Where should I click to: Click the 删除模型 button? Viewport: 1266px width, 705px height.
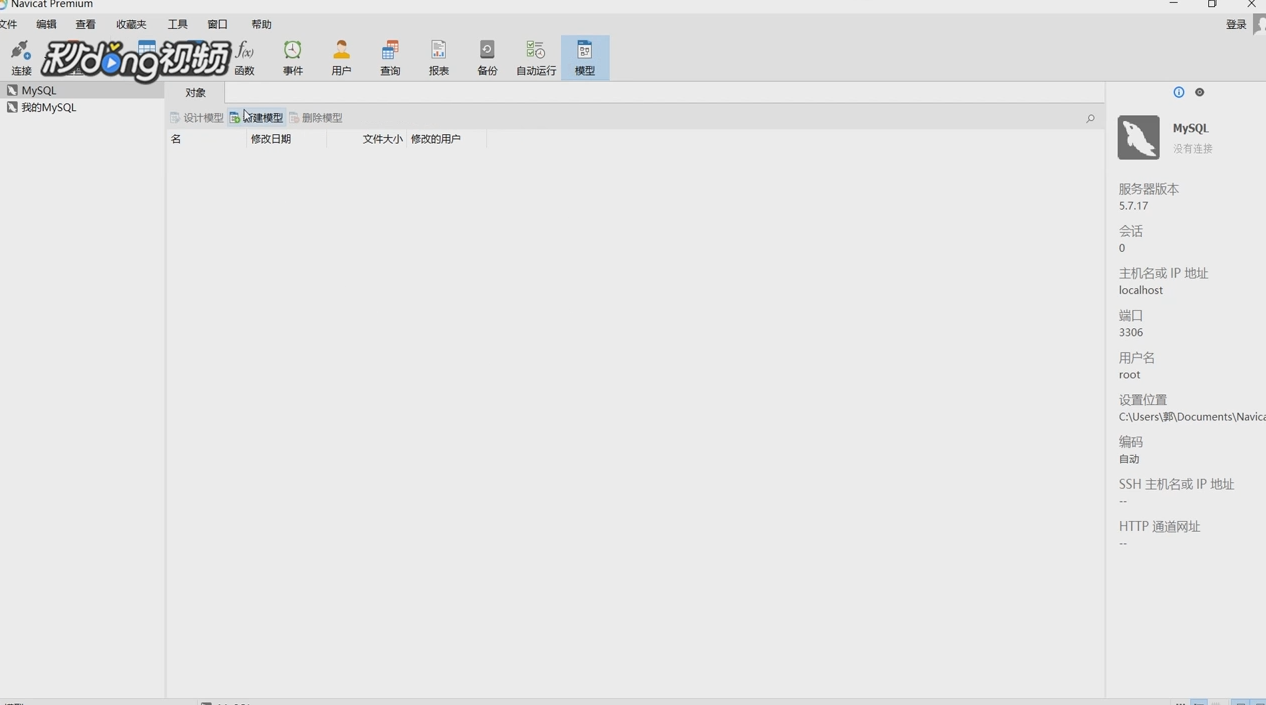[316, 118]
